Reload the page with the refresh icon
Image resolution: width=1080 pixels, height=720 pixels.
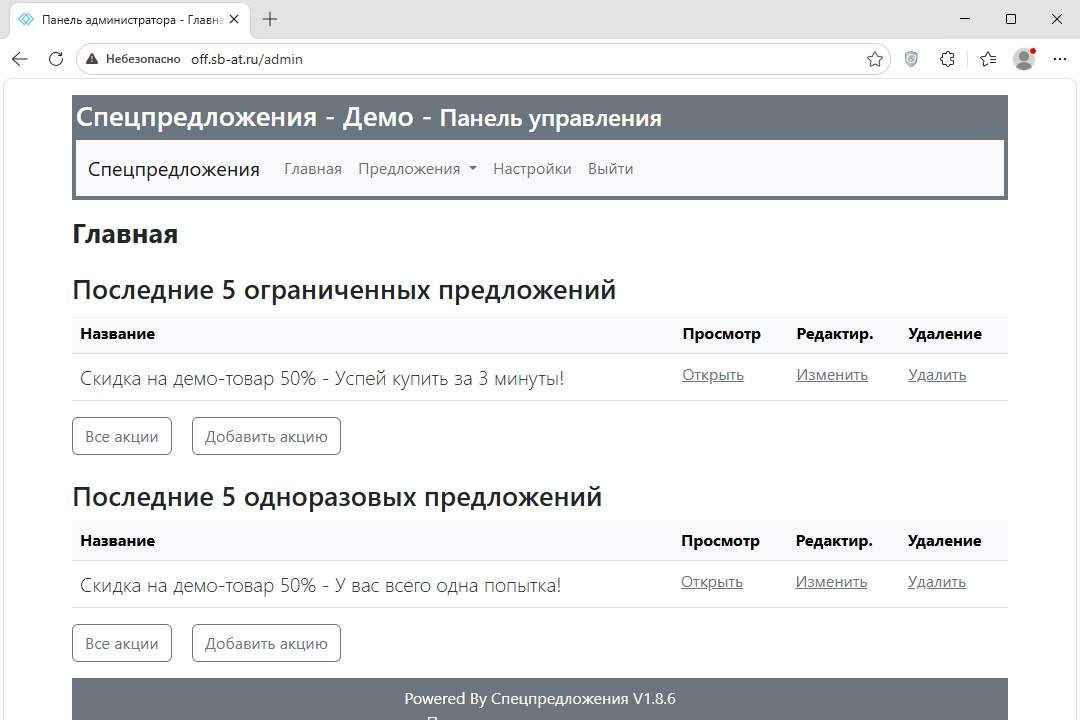tap(56, 59)
